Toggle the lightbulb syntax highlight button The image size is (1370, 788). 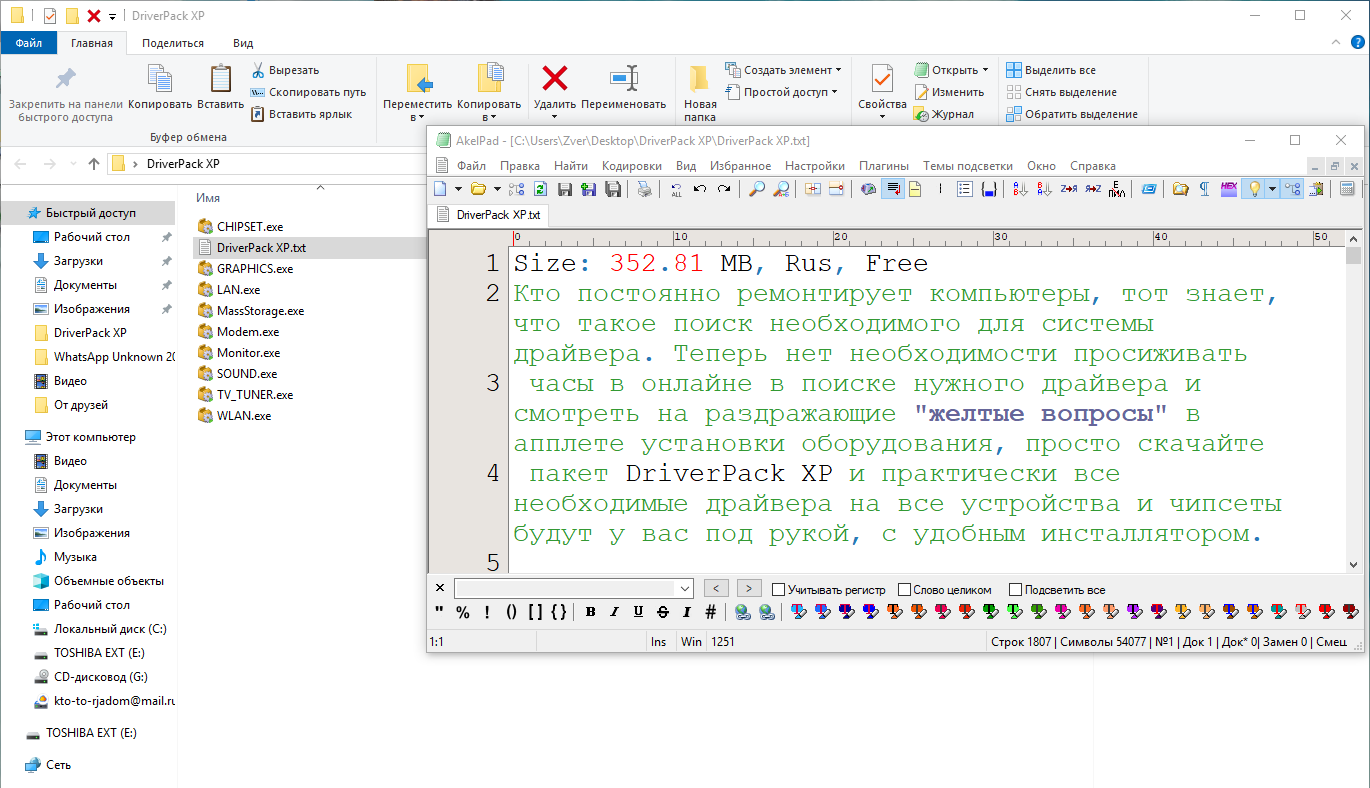1254,188
